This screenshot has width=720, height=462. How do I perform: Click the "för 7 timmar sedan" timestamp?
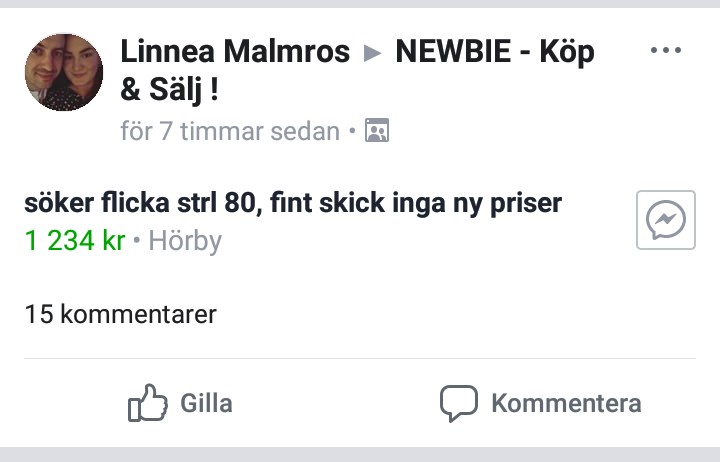(230, 131)
